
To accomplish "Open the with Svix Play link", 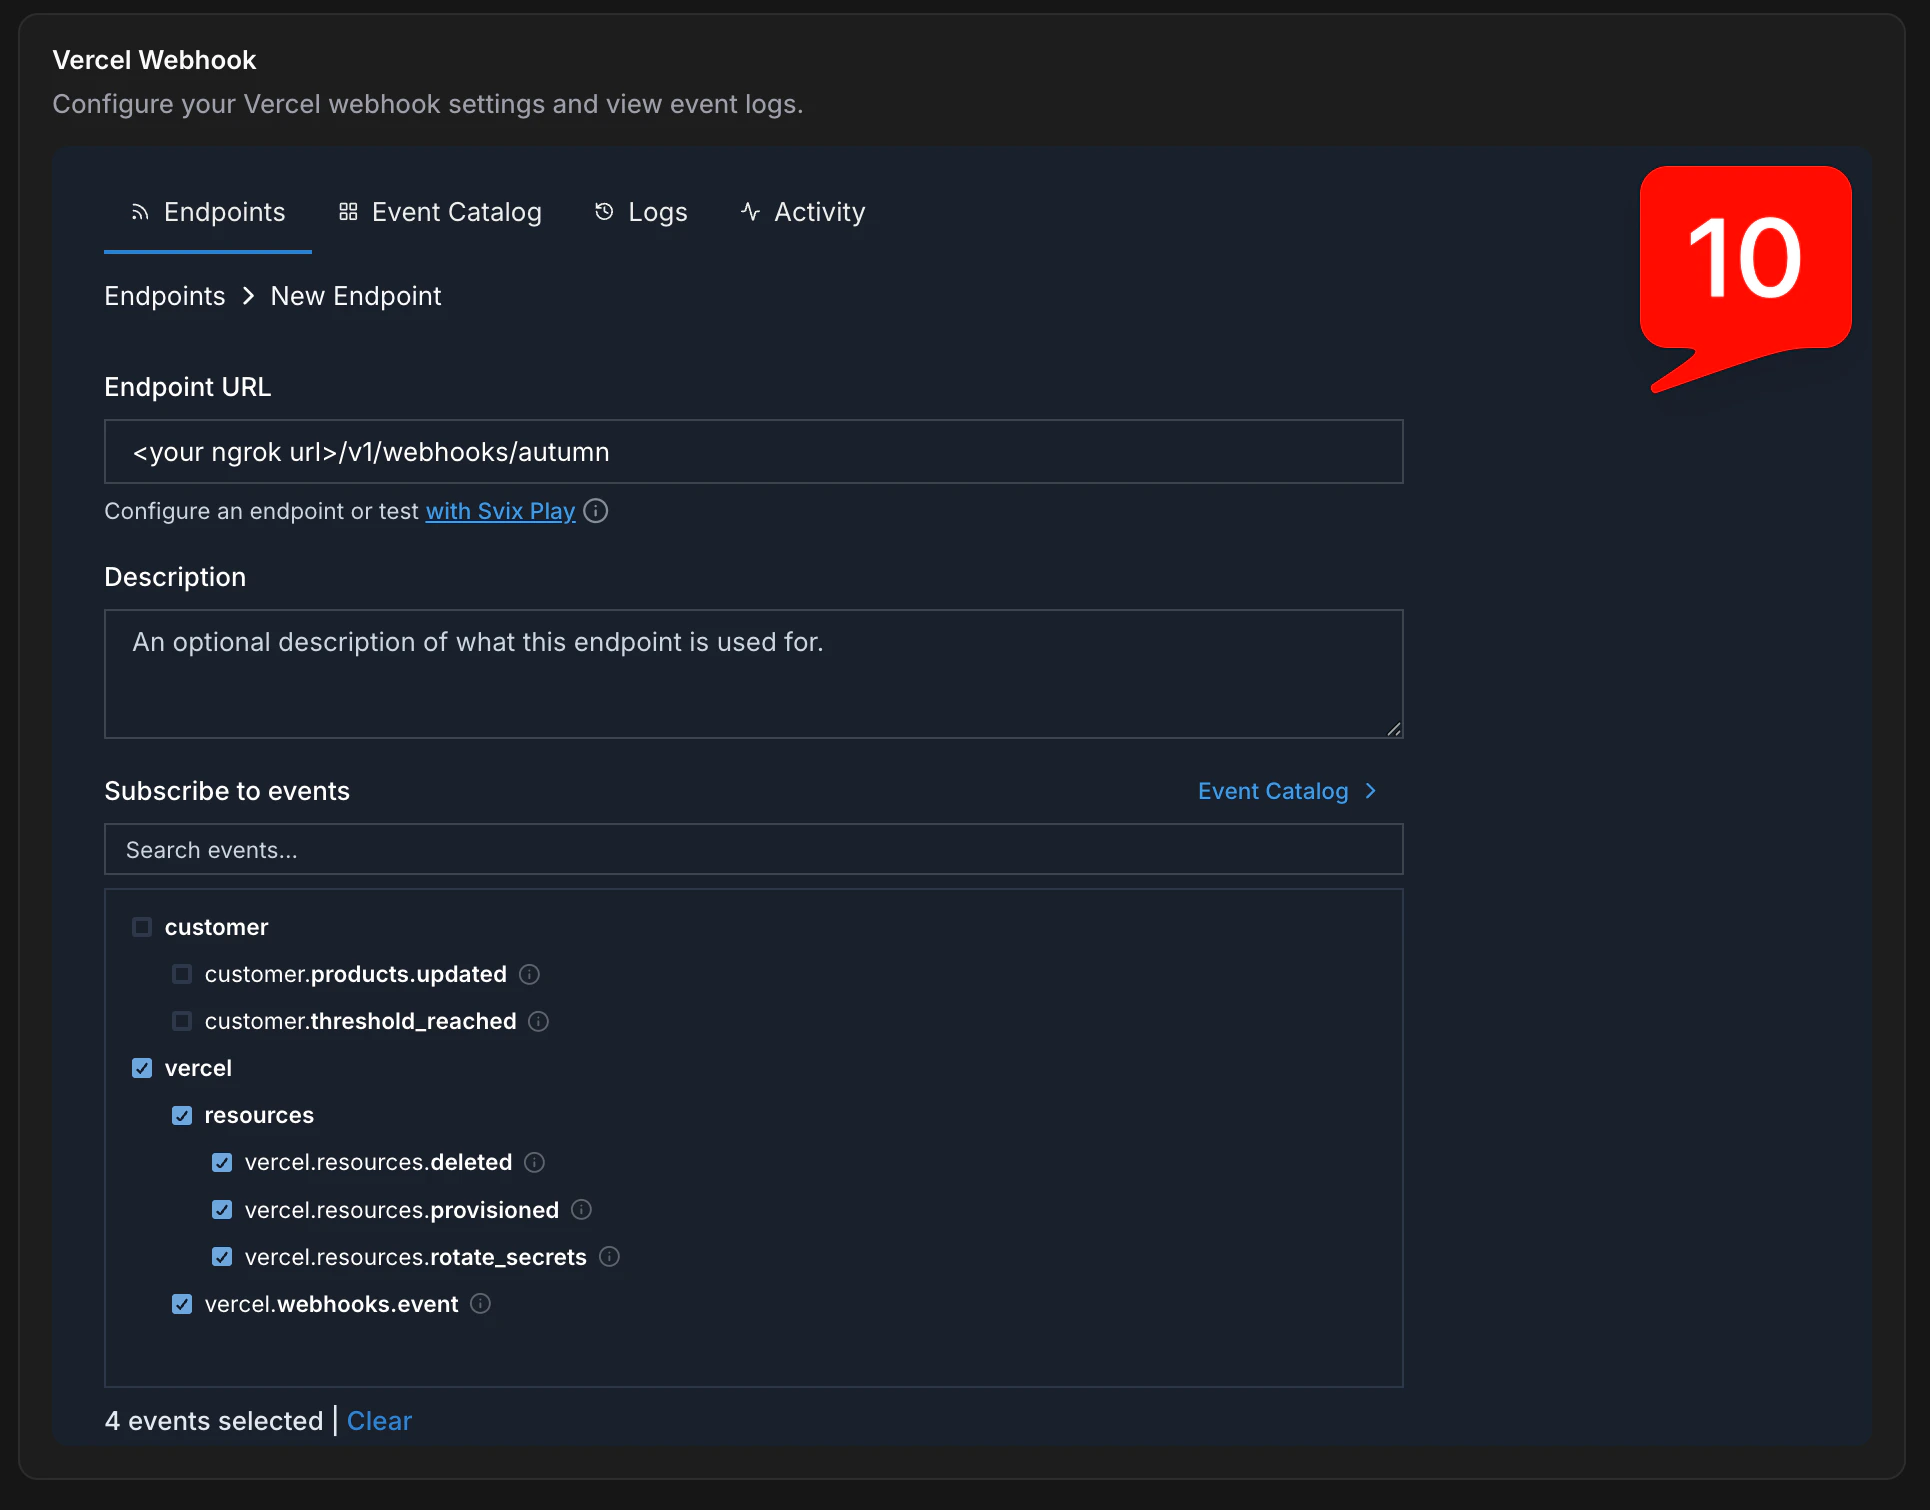I will (x=500, y=511).
